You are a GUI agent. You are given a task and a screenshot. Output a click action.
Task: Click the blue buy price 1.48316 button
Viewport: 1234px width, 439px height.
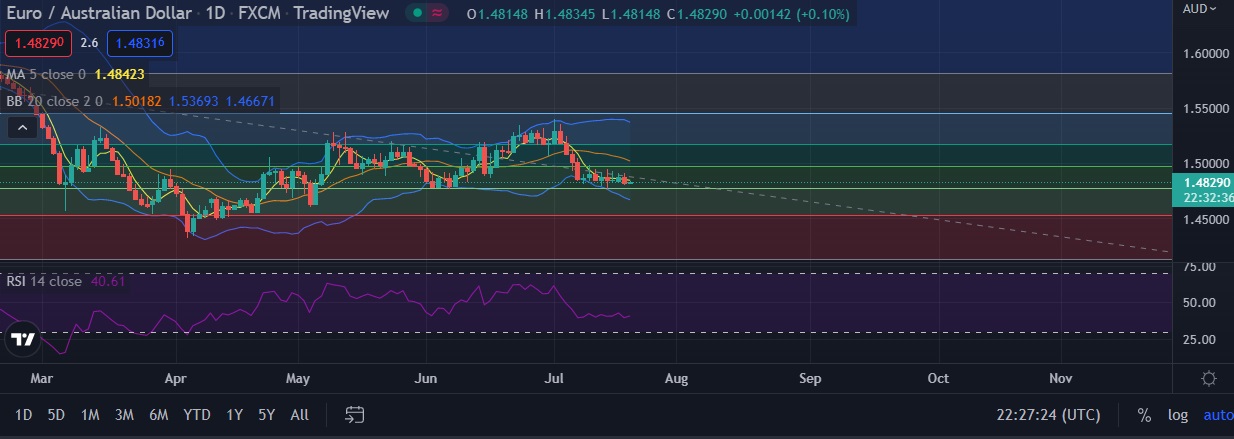[x=140, y=44]
